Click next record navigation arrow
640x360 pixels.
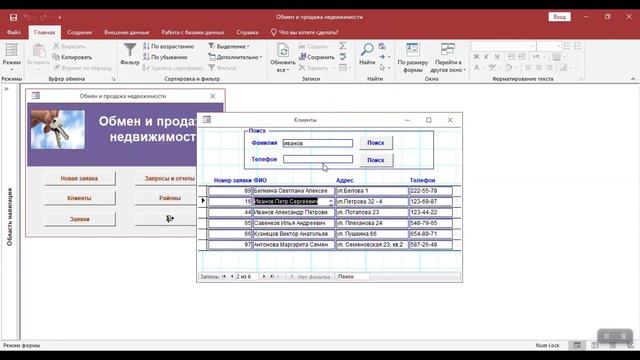[264, 277]
